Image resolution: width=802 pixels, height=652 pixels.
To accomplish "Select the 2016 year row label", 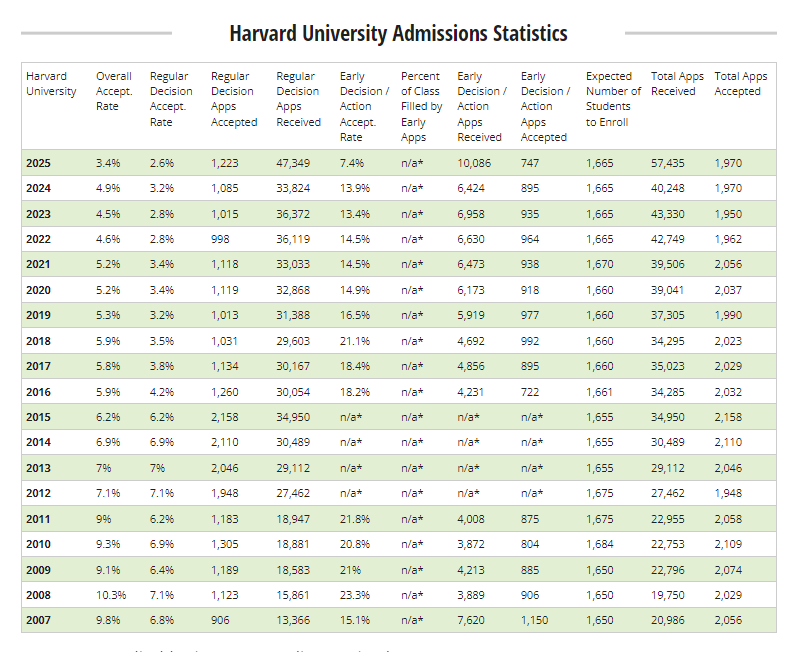I will (x=38, y=391).
